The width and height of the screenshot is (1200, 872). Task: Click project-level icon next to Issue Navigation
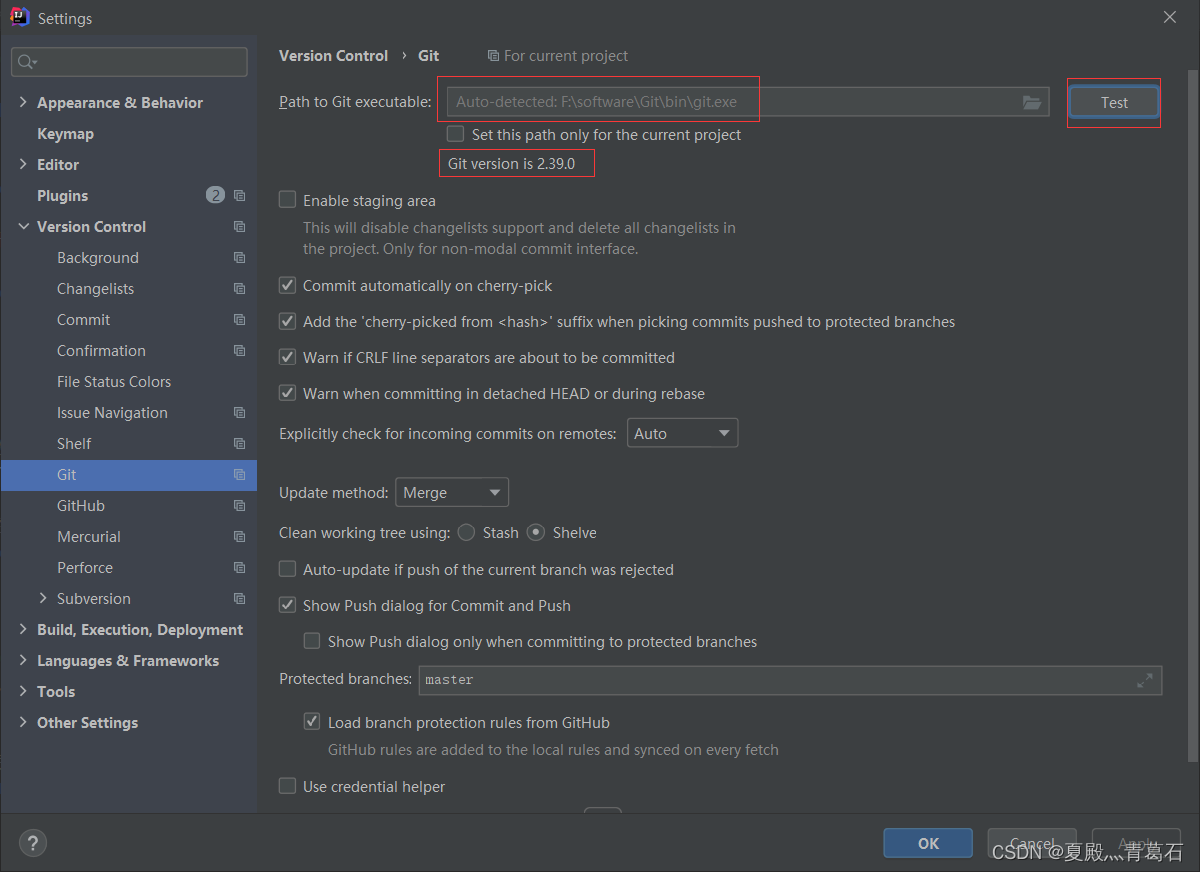coord(239,413)
